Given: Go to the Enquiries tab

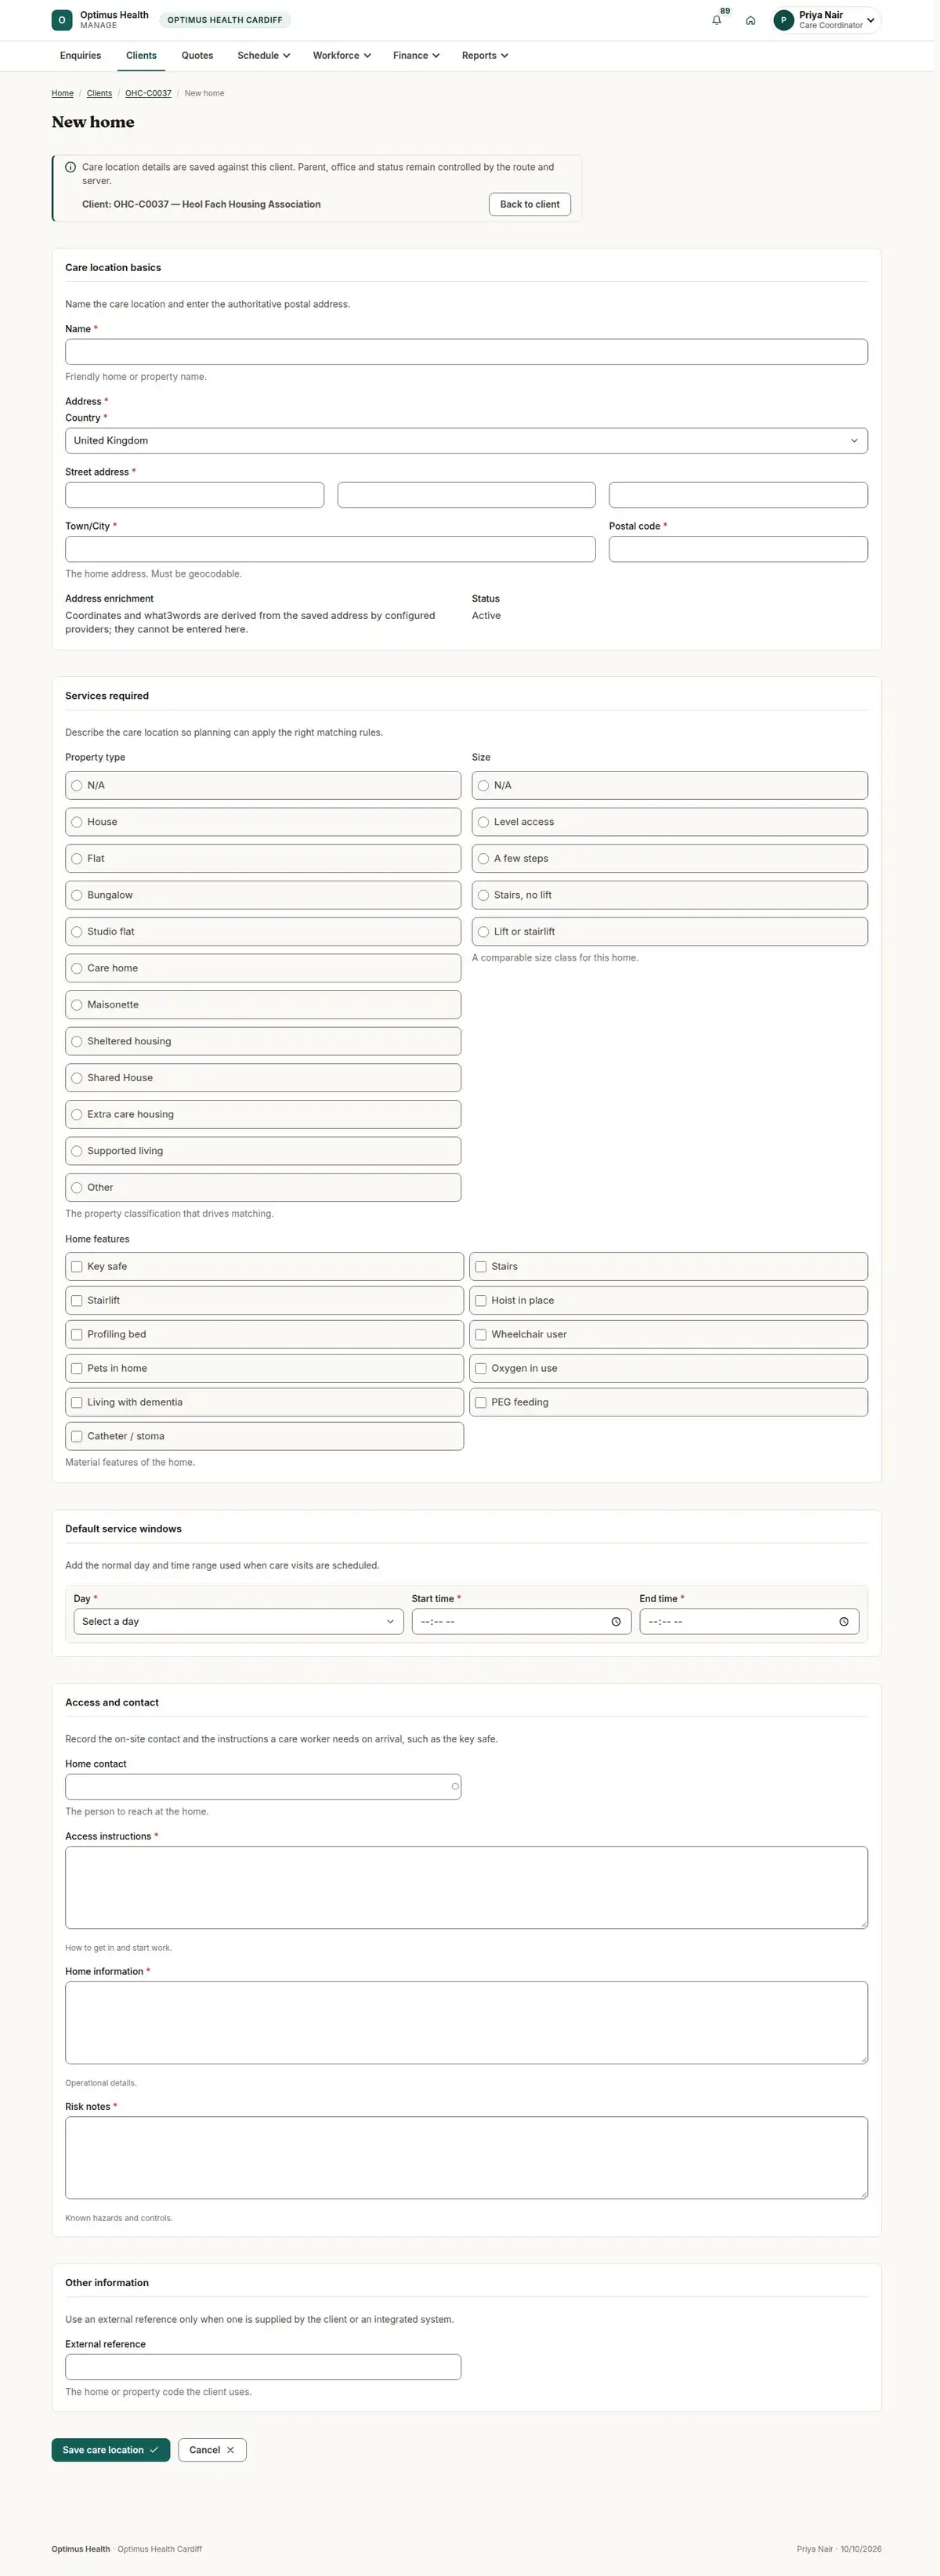Looking at the screenshot, I should coord(80,56).
